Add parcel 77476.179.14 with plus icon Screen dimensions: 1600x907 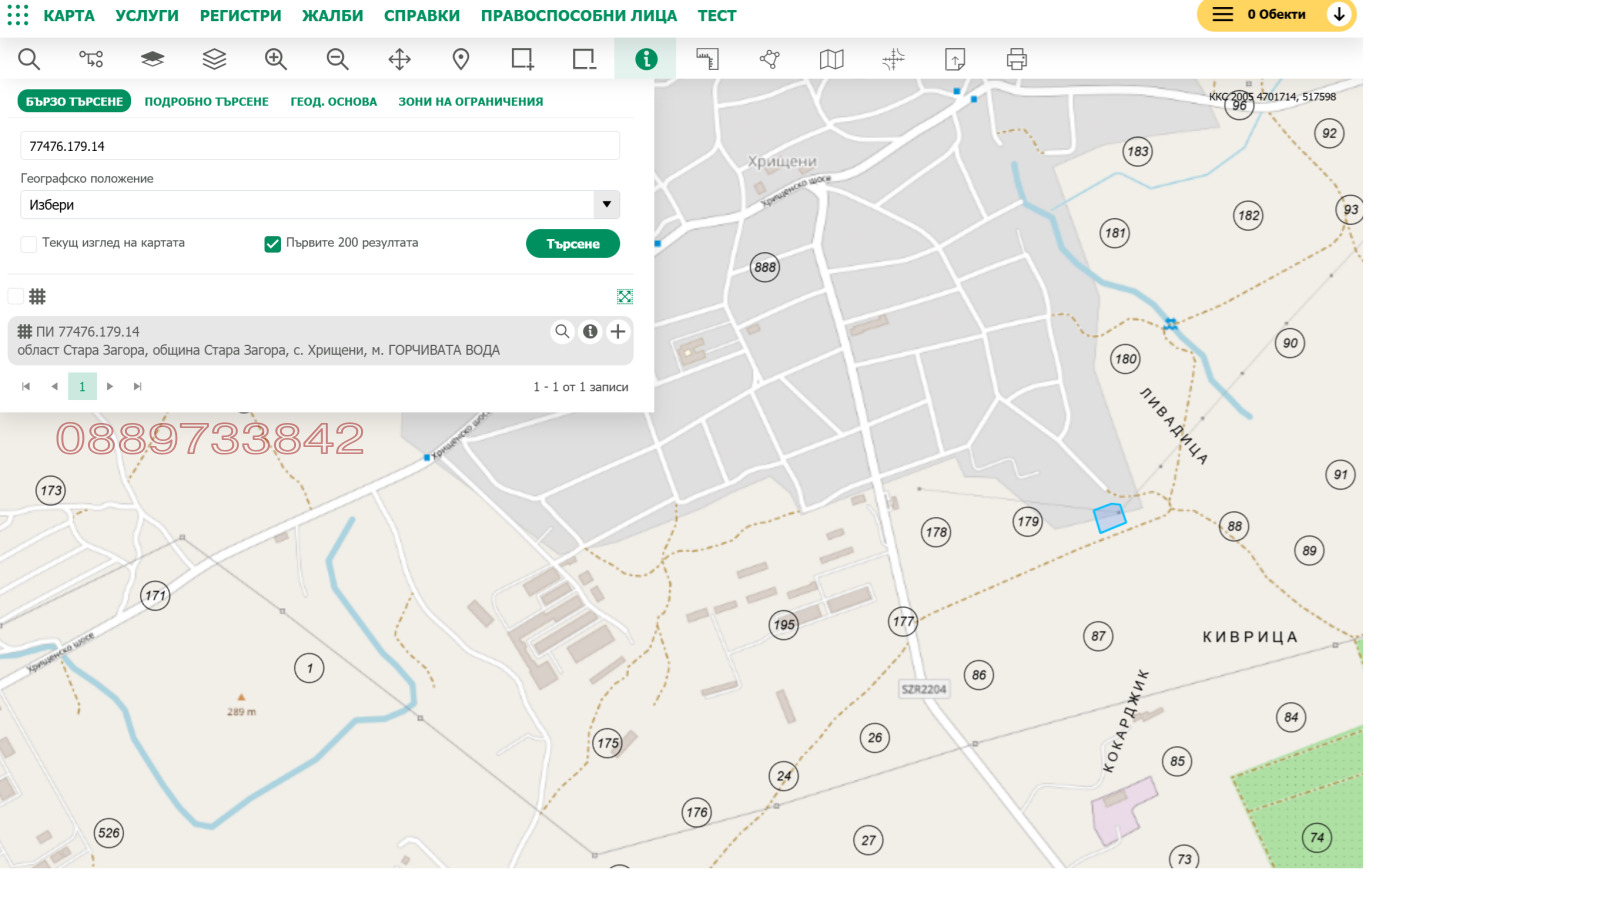618,331
